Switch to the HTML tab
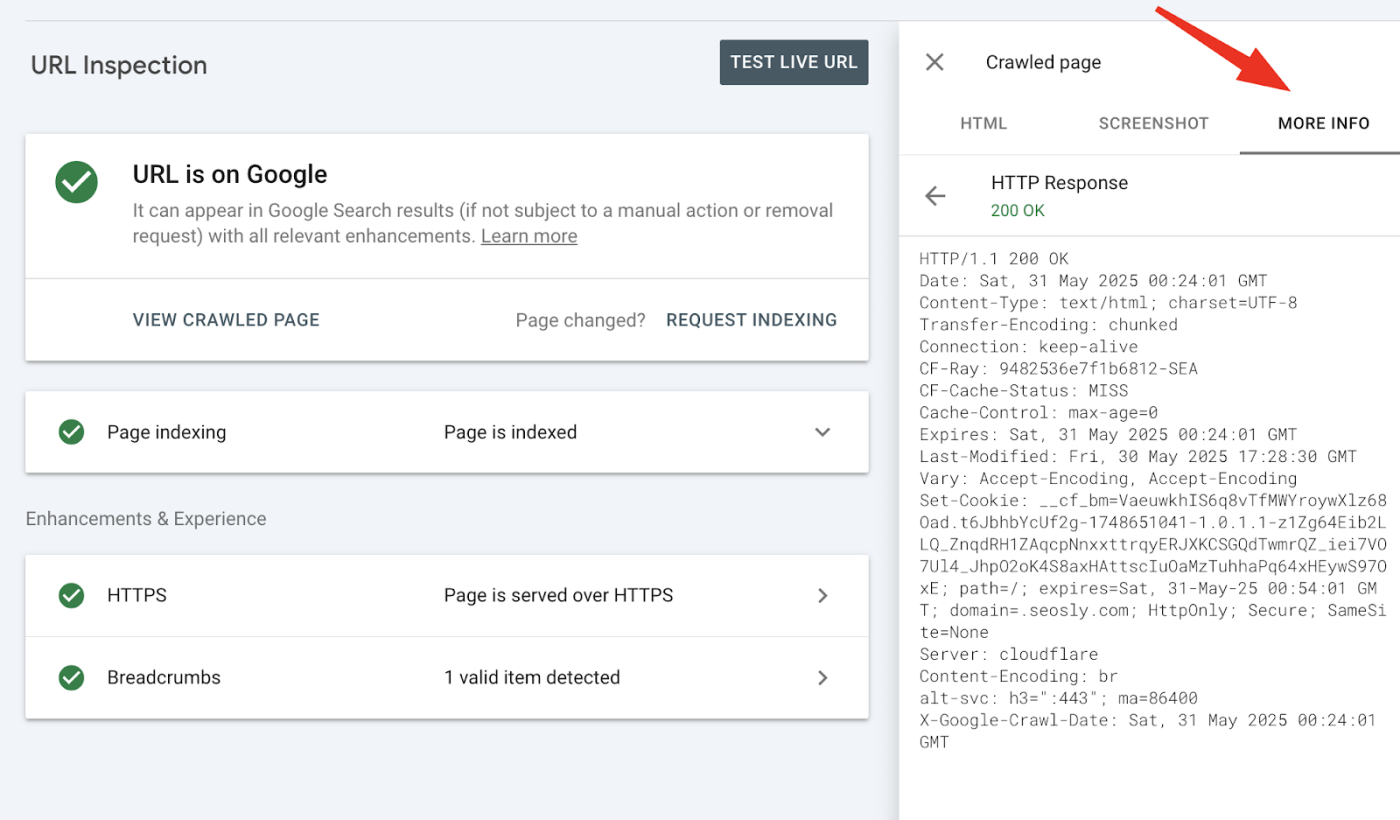Image resolution: width=1400 pixels, height=820 pixels. [x=984, y=124]
